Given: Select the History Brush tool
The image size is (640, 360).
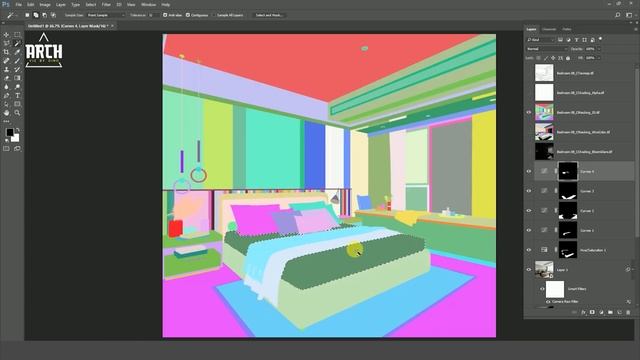Looking at the screenshot, I should 17,69.
